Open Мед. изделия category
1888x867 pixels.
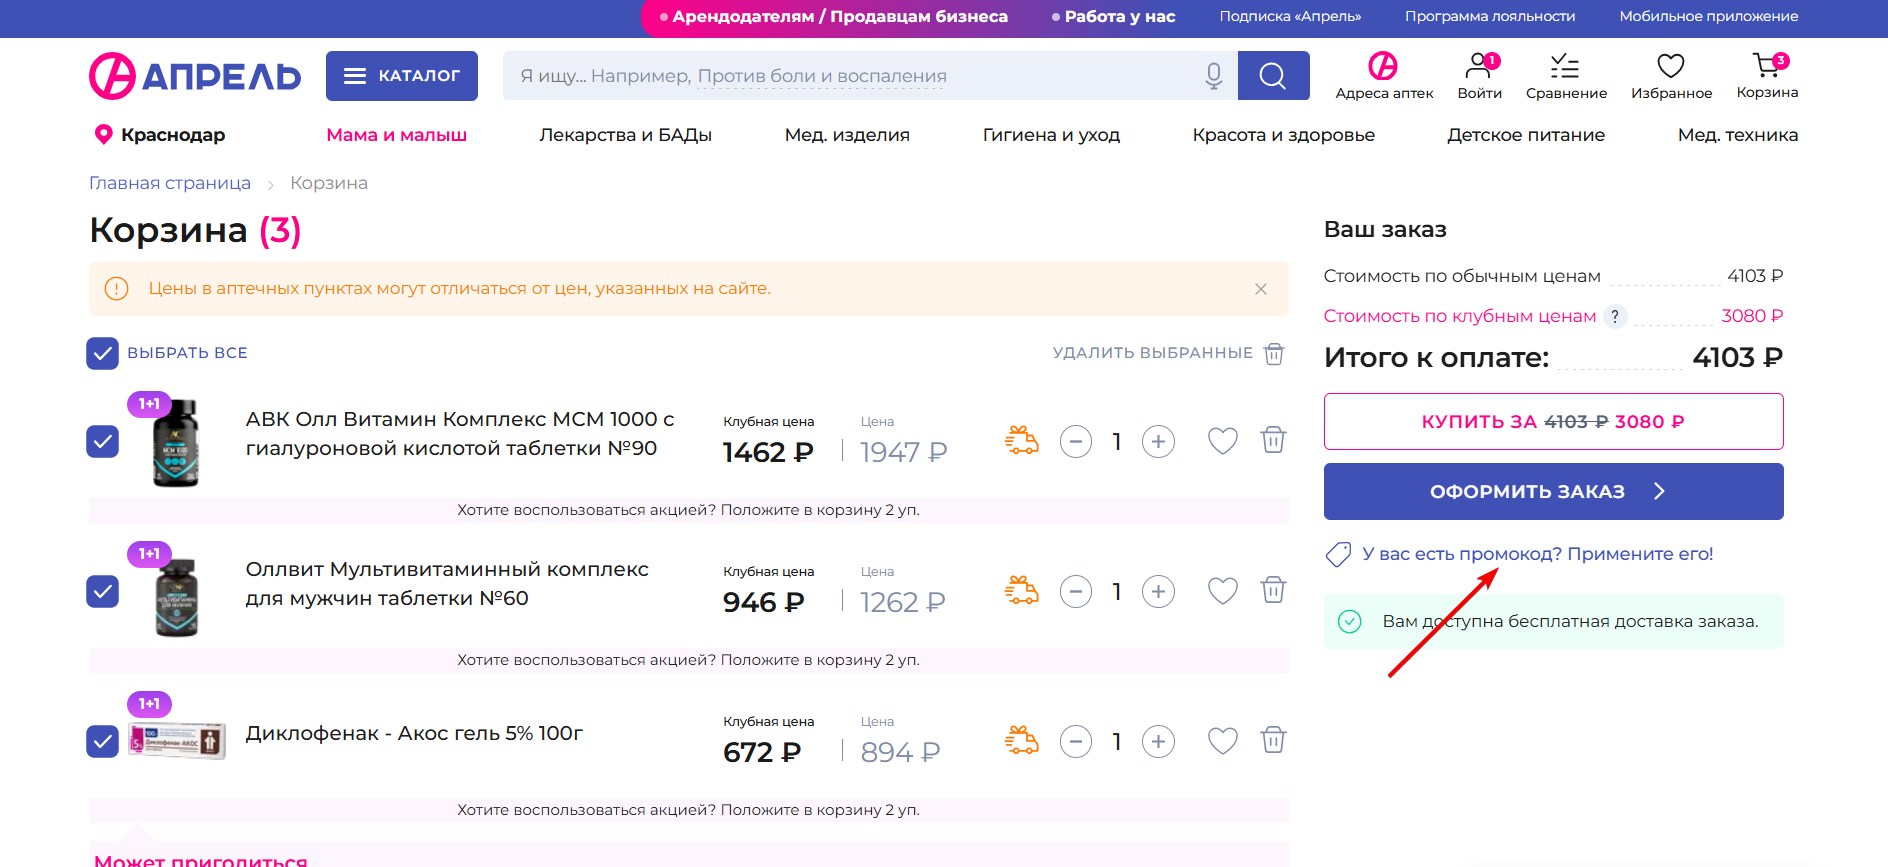[847, 134]
